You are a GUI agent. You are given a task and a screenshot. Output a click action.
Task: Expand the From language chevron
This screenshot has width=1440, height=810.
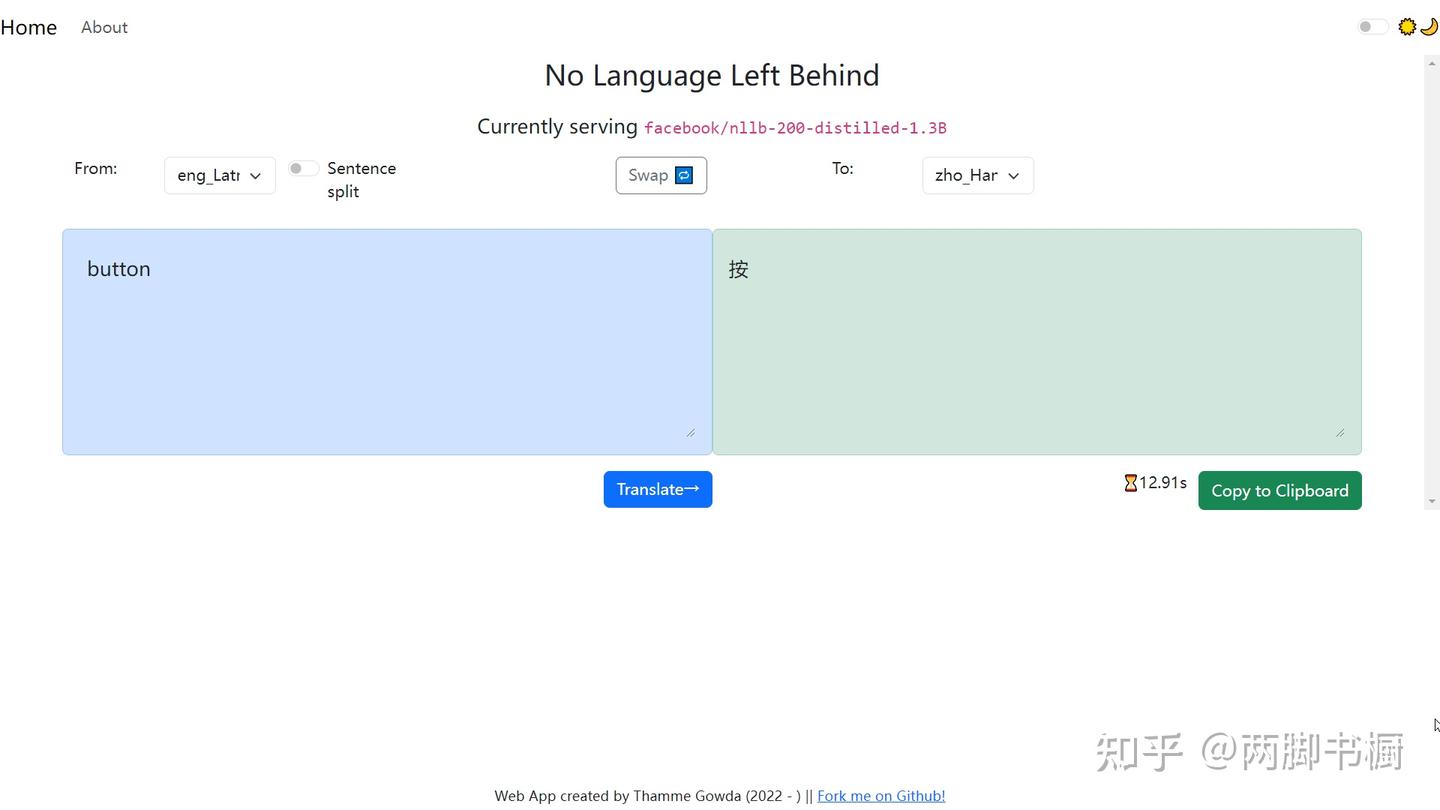coord(255,176)
